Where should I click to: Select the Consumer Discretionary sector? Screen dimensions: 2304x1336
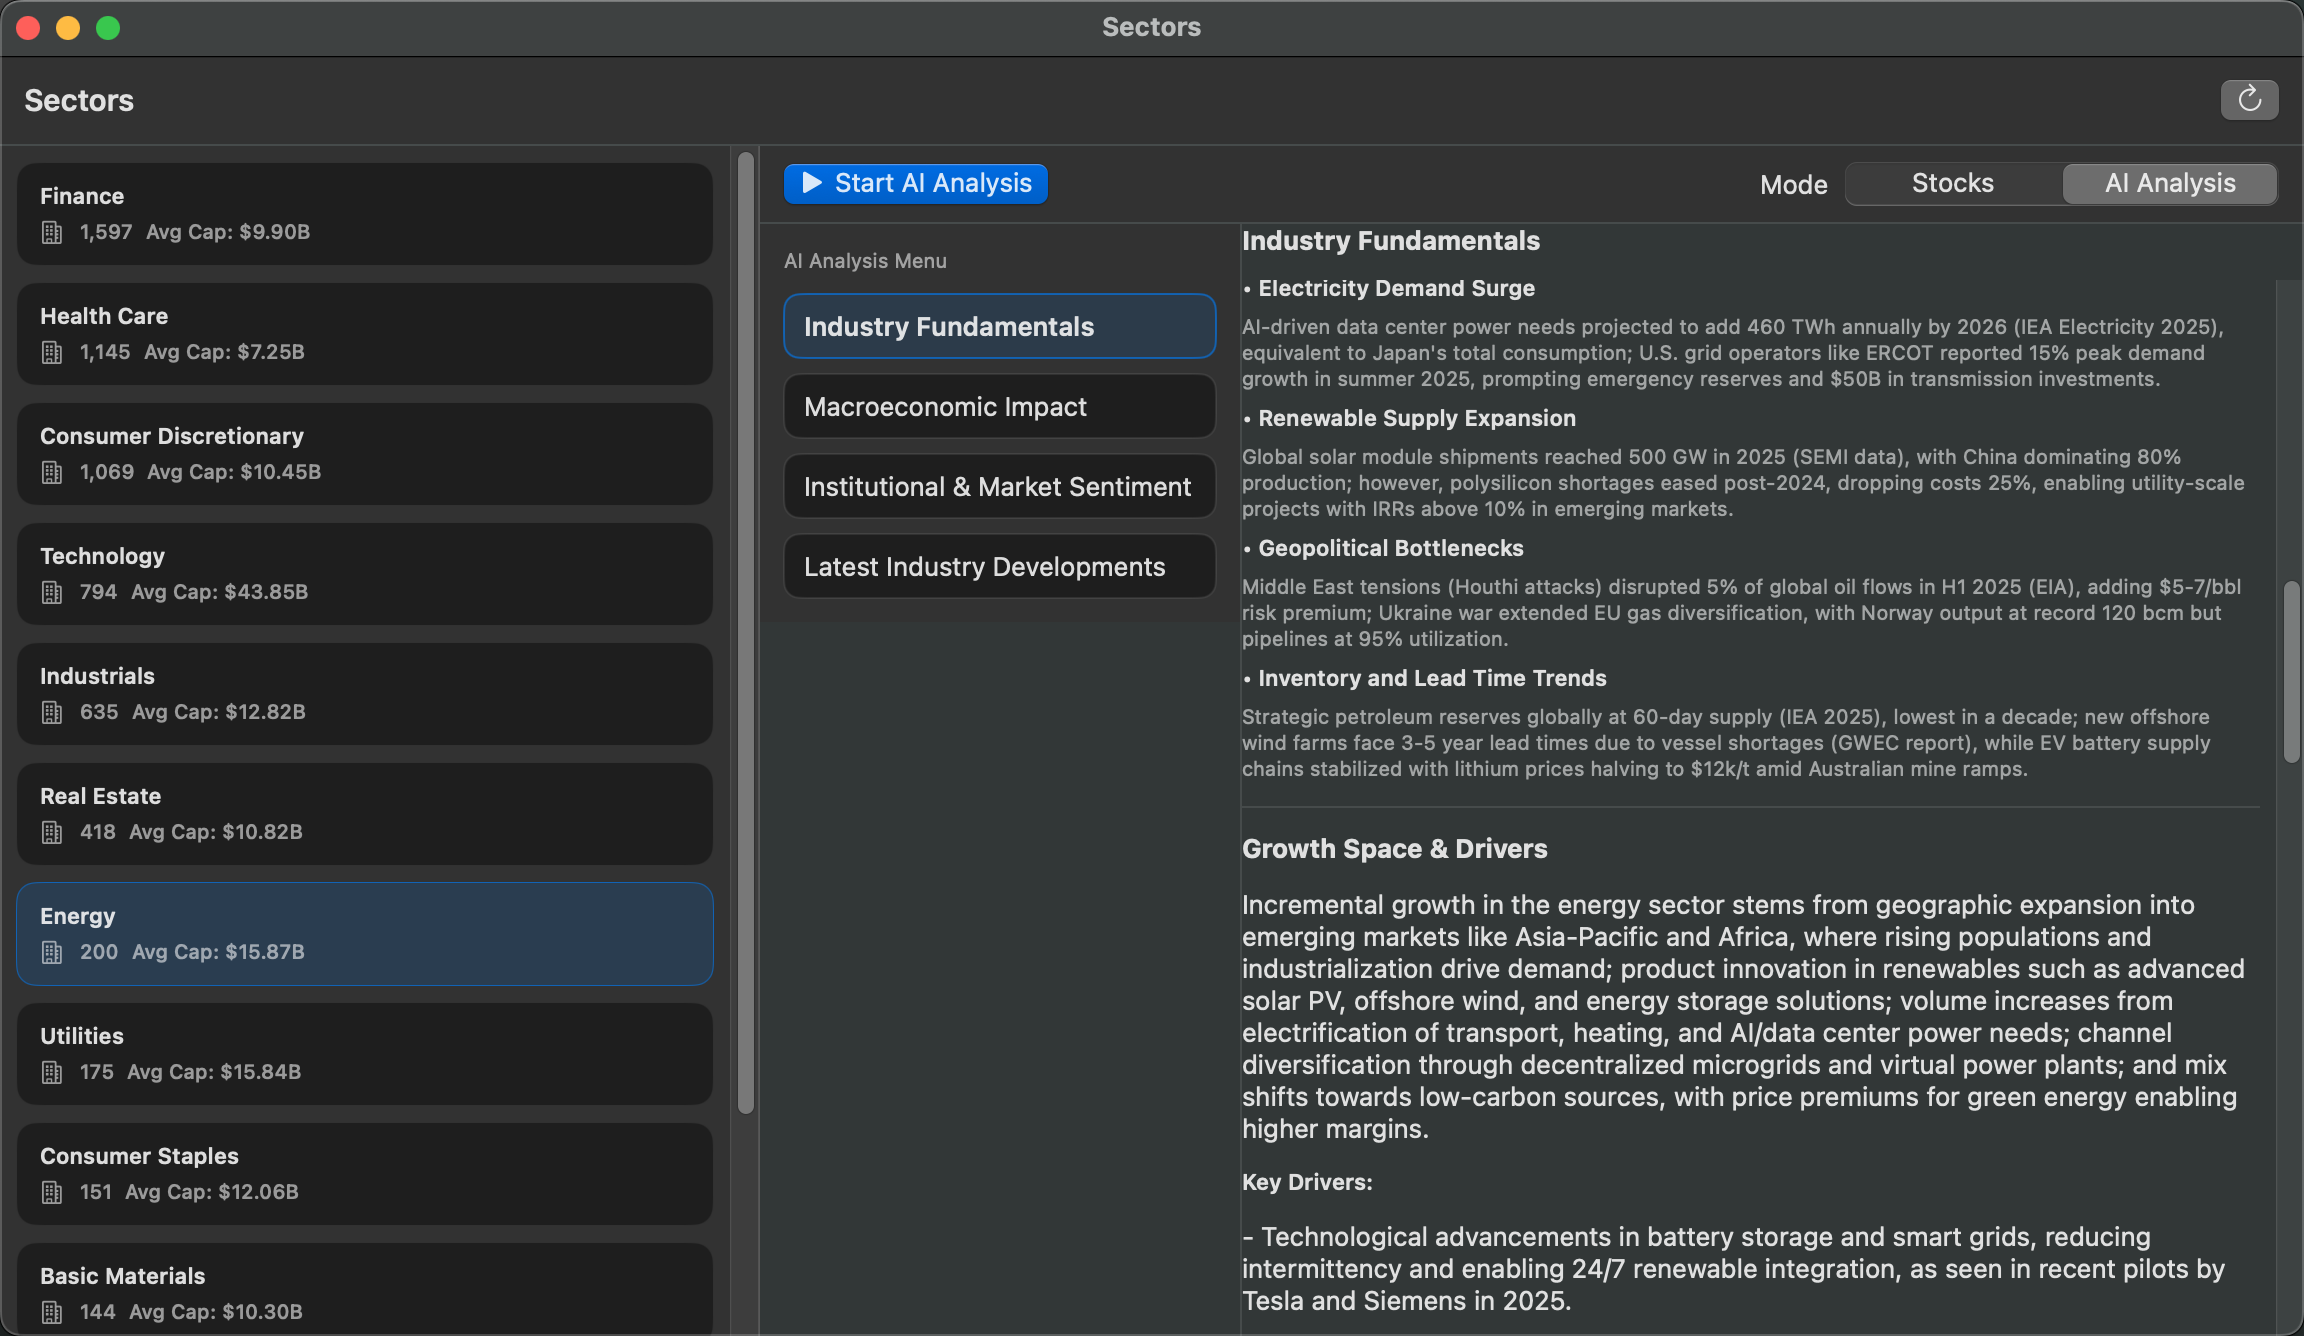tap(364, 454)
